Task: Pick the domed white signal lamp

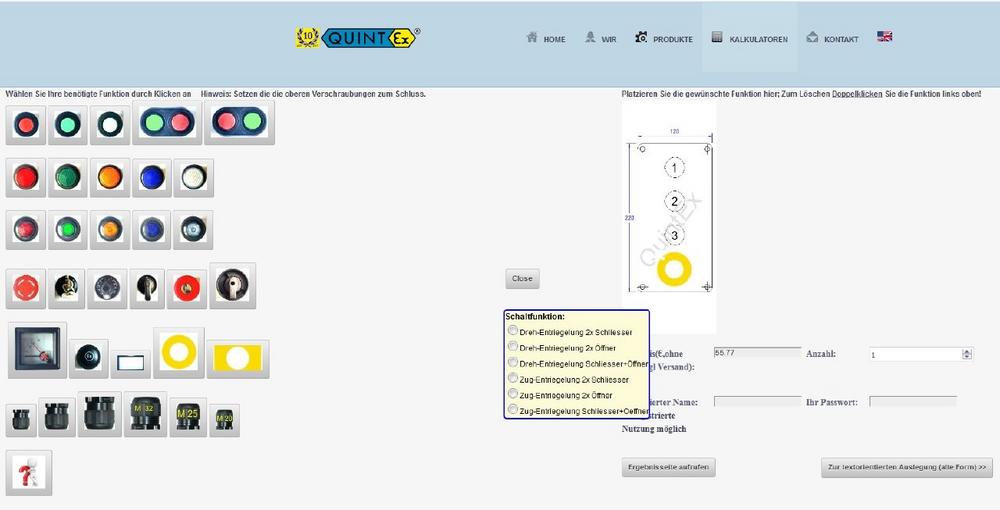Action: [x=193, y=178]
